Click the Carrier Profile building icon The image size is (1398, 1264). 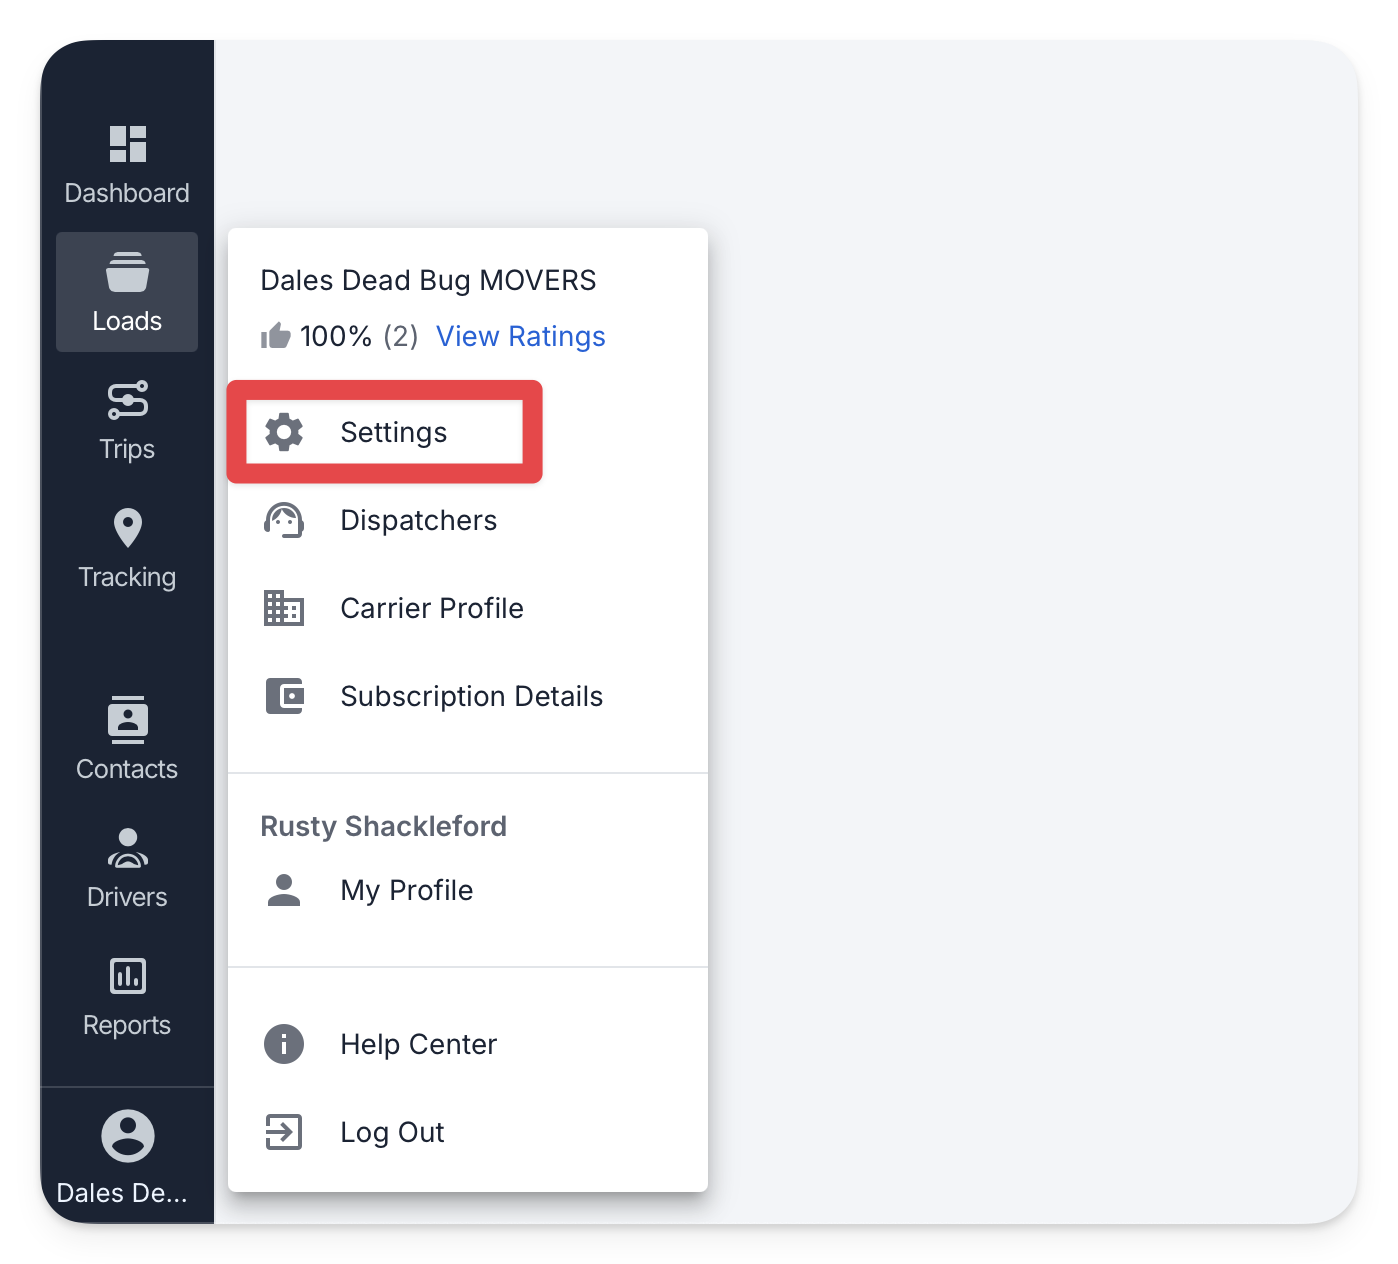(284, 608)
